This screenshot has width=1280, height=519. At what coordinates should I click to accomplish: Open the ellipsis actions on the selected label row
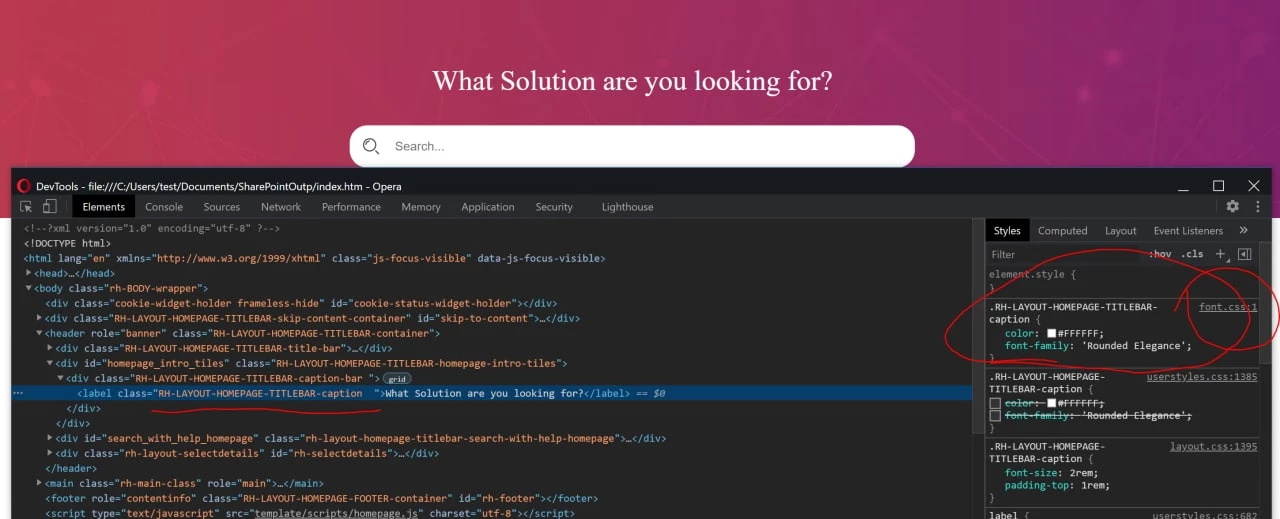18,393
